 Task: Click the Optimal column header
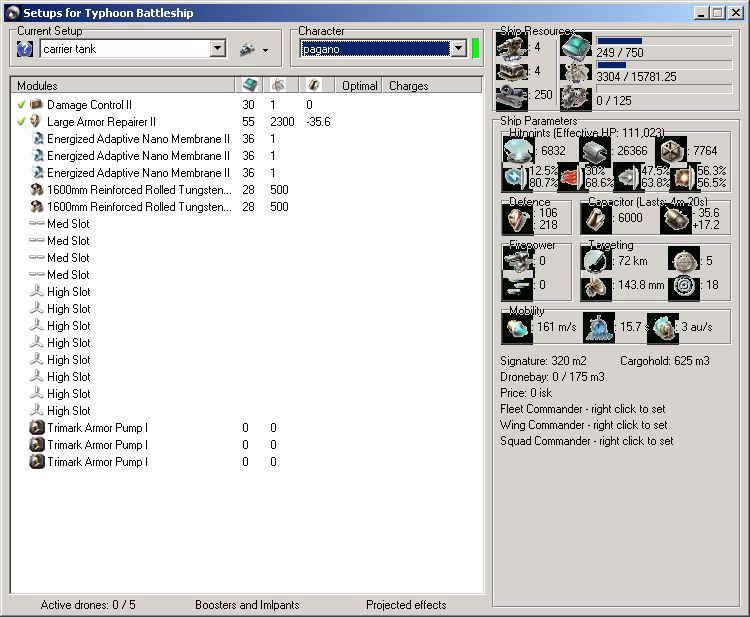(359, 86)
